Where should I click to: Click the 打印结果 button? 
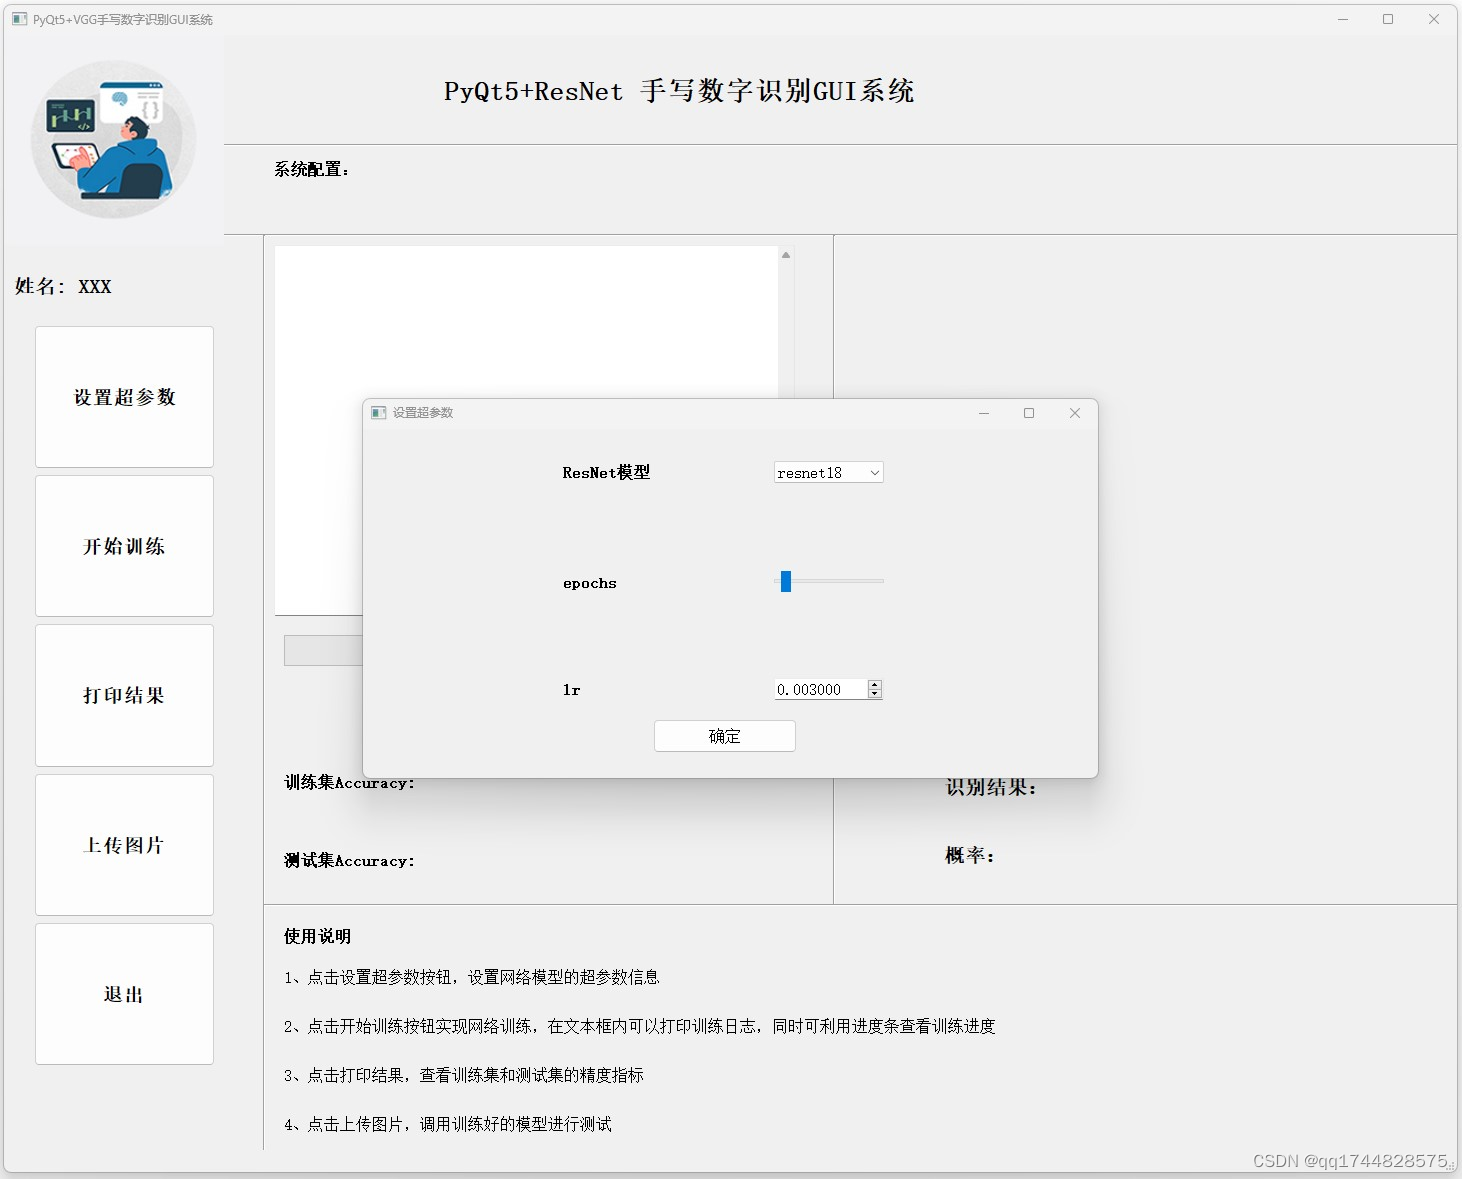[123, 695]
